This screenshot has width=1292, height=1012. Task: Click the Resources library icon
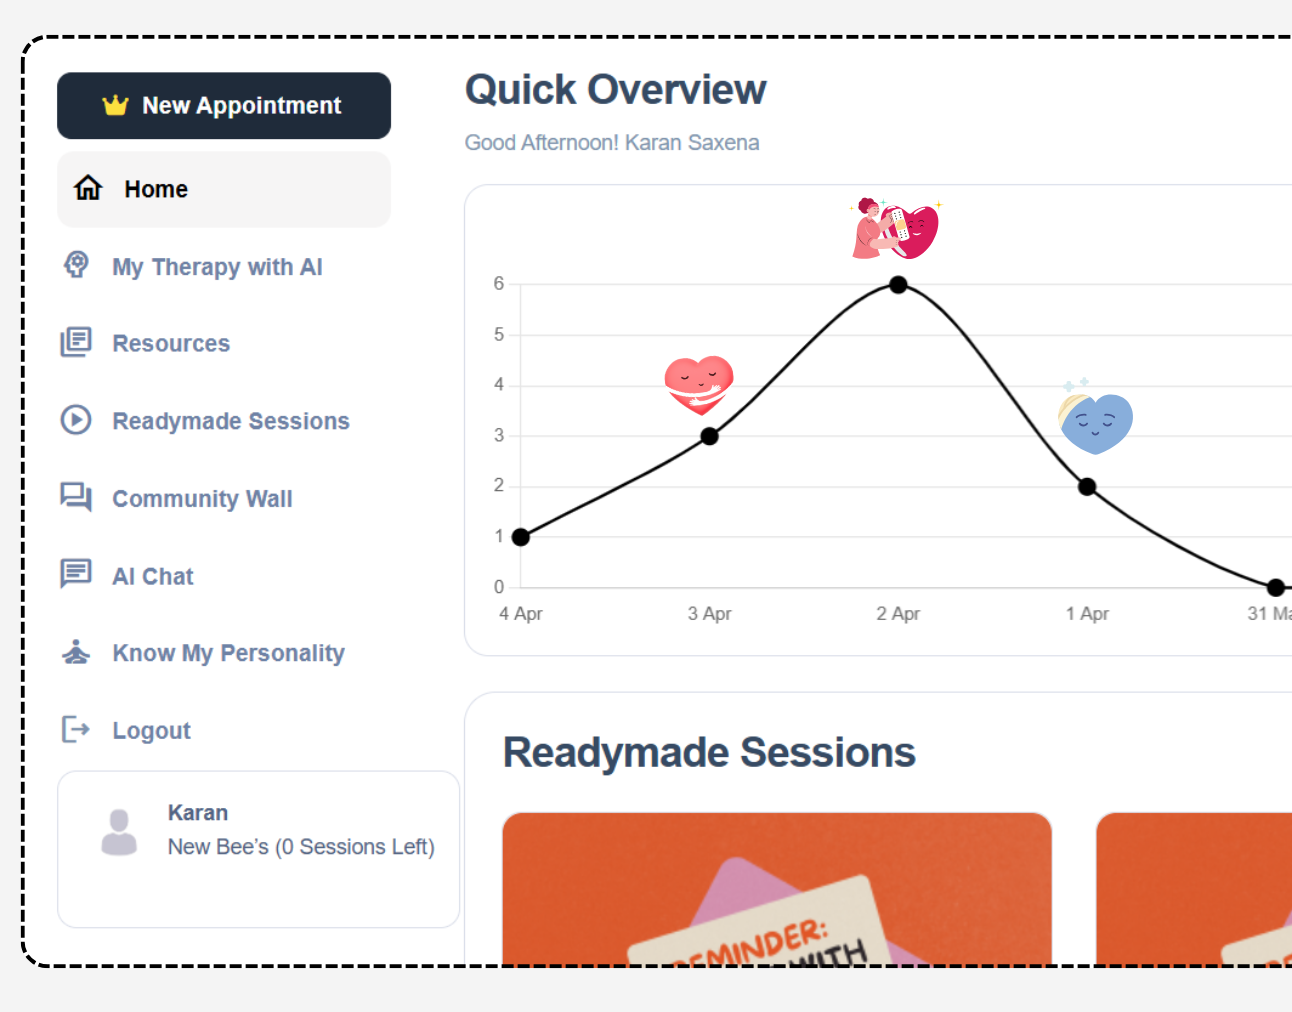click(76, 342)
